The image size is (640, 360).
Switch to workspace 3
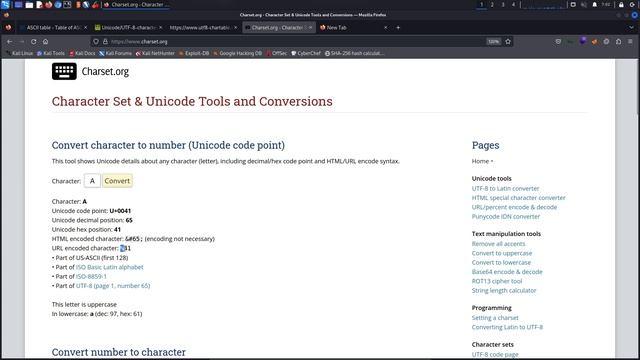pyautogui.click(x=502, y=5)
